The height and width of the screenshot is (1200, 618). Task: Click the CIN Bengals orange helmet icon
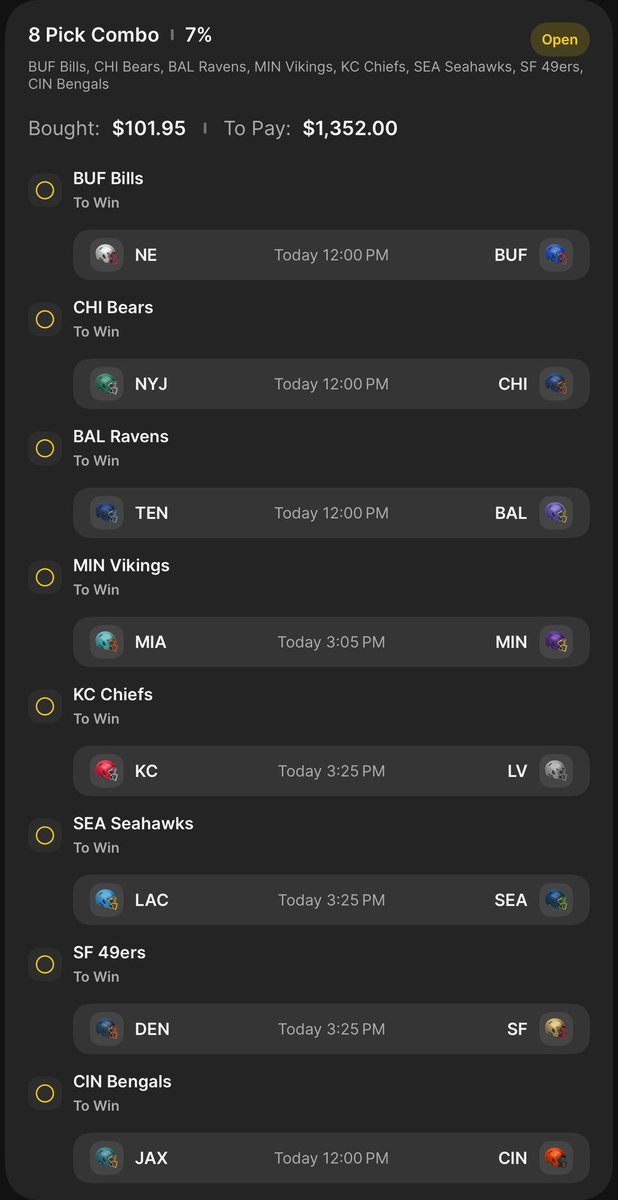[x=556, y=1158]
